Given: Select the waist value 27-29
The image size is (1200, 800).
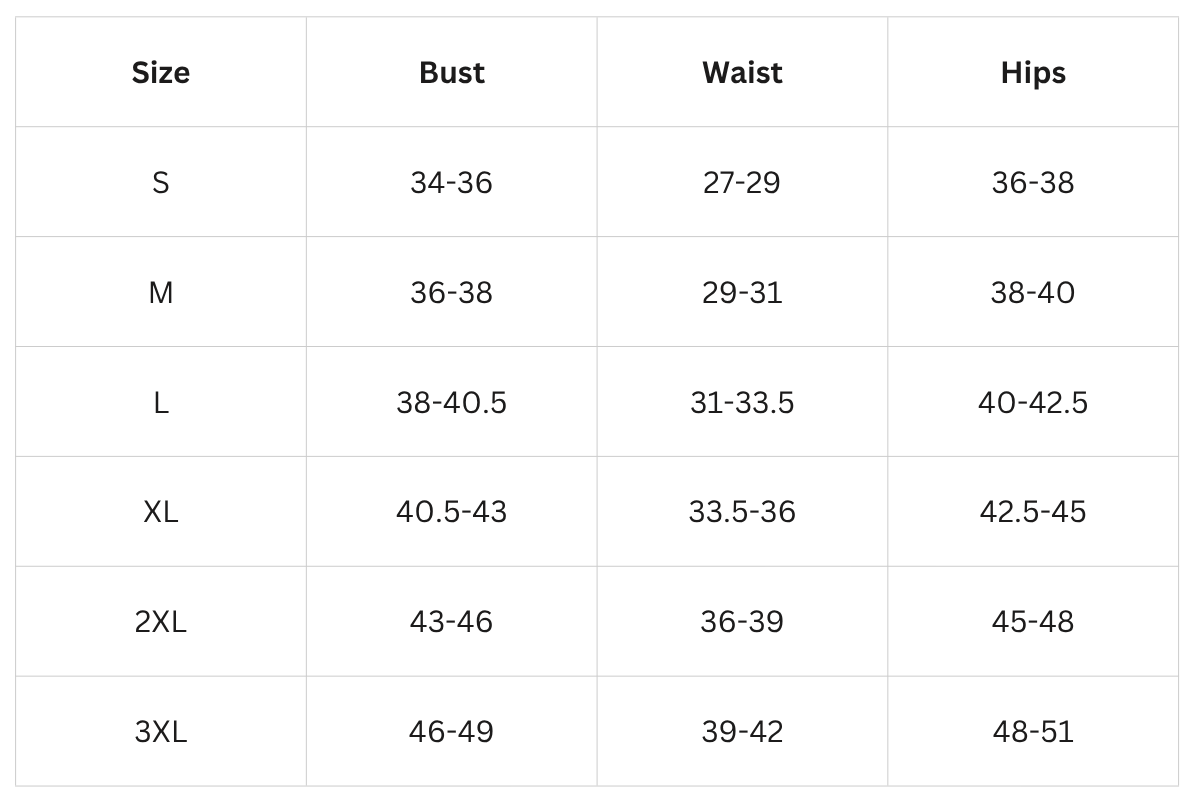Looking at the screenshot, I should tap(742, 183).
